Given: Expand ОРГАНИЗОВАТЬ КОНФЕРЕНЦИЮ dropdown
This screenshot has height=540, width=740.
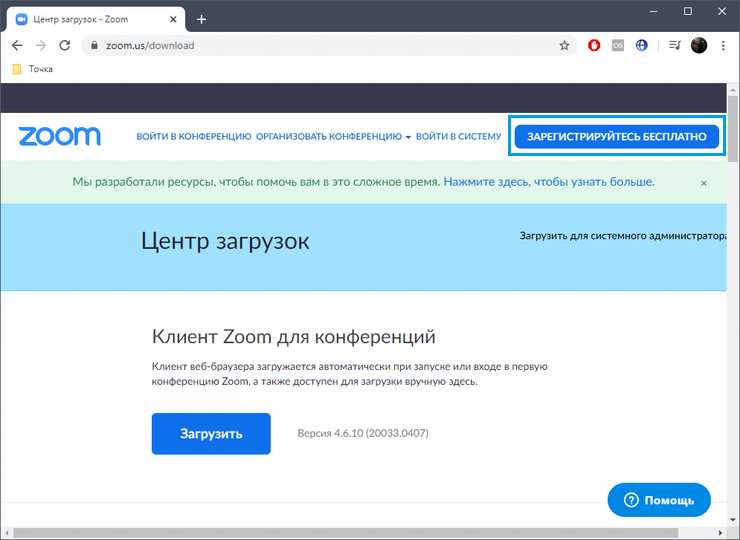Looking at the screenshot, I should (x=333, y=136).
